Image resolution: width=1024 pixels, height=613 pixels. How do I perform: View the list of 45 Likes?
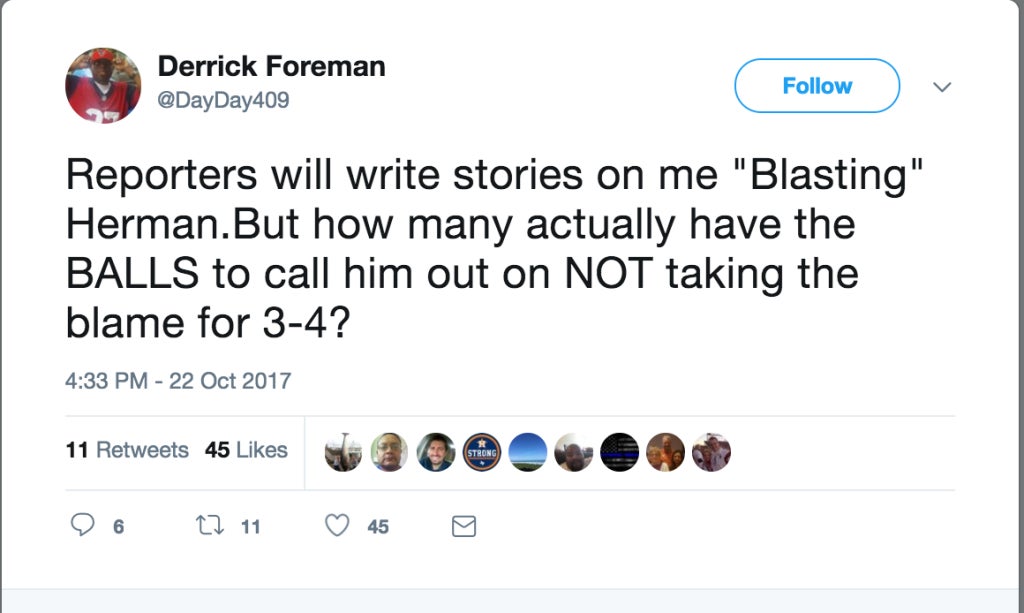click(246, 450)
